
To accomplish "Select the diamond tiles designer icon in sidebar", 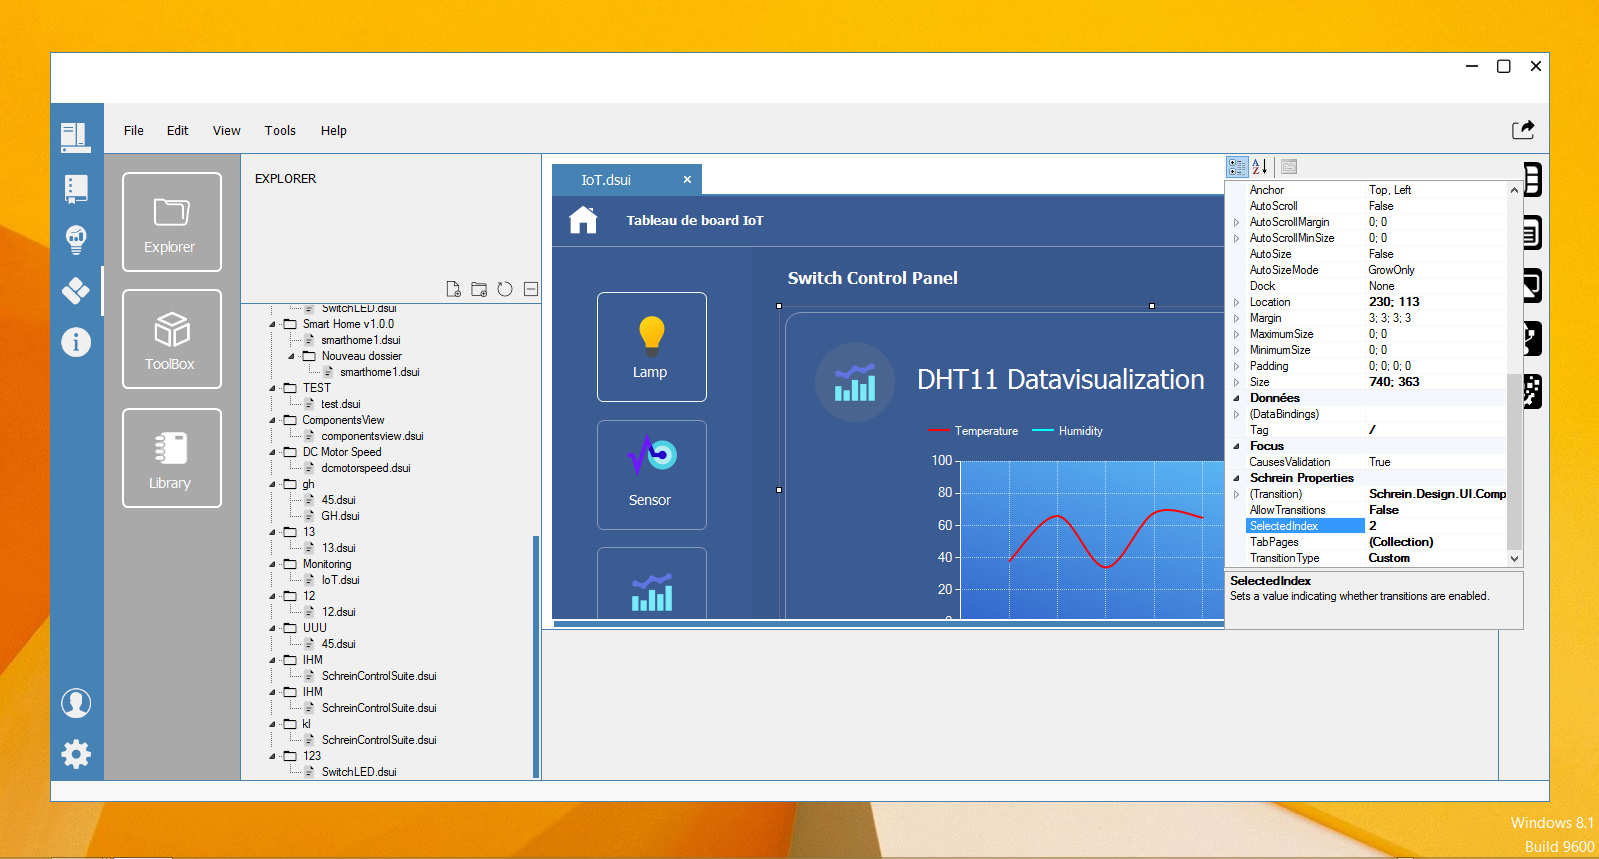I will click(76, 290).
